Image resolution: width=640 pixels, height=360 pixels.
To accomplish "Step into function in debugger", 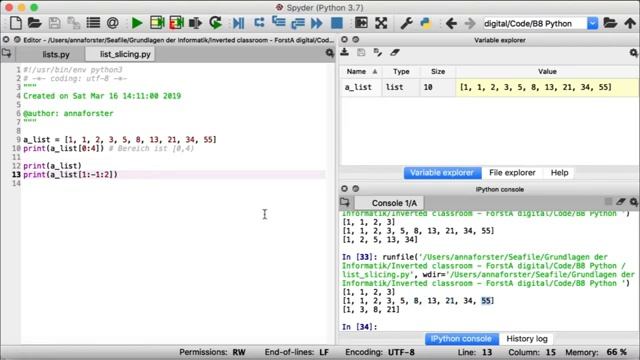I will [x=278, y=22].
